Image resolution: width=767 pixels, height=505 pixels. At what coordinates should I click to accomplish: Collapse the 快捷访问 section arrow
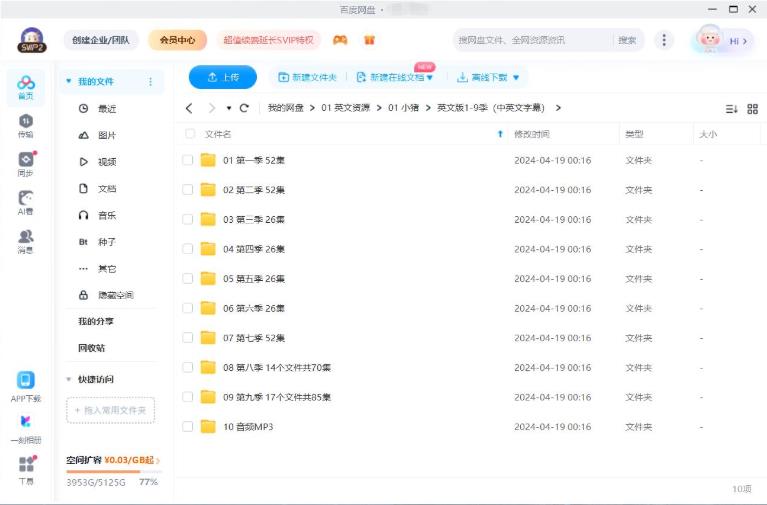click(68, 379)
